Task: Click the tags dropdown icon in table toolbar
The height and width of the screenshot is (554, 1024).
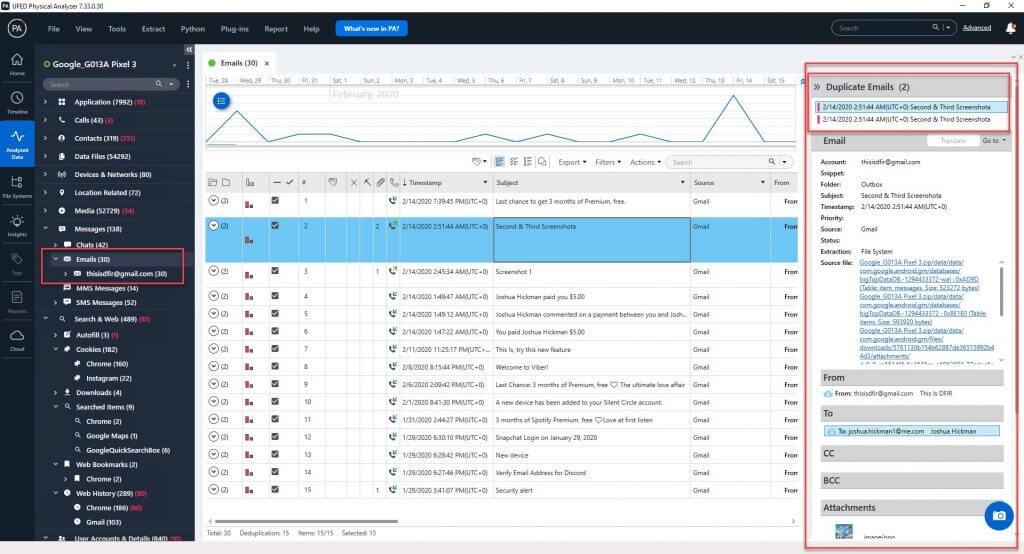Action: (x=479, y=162)
